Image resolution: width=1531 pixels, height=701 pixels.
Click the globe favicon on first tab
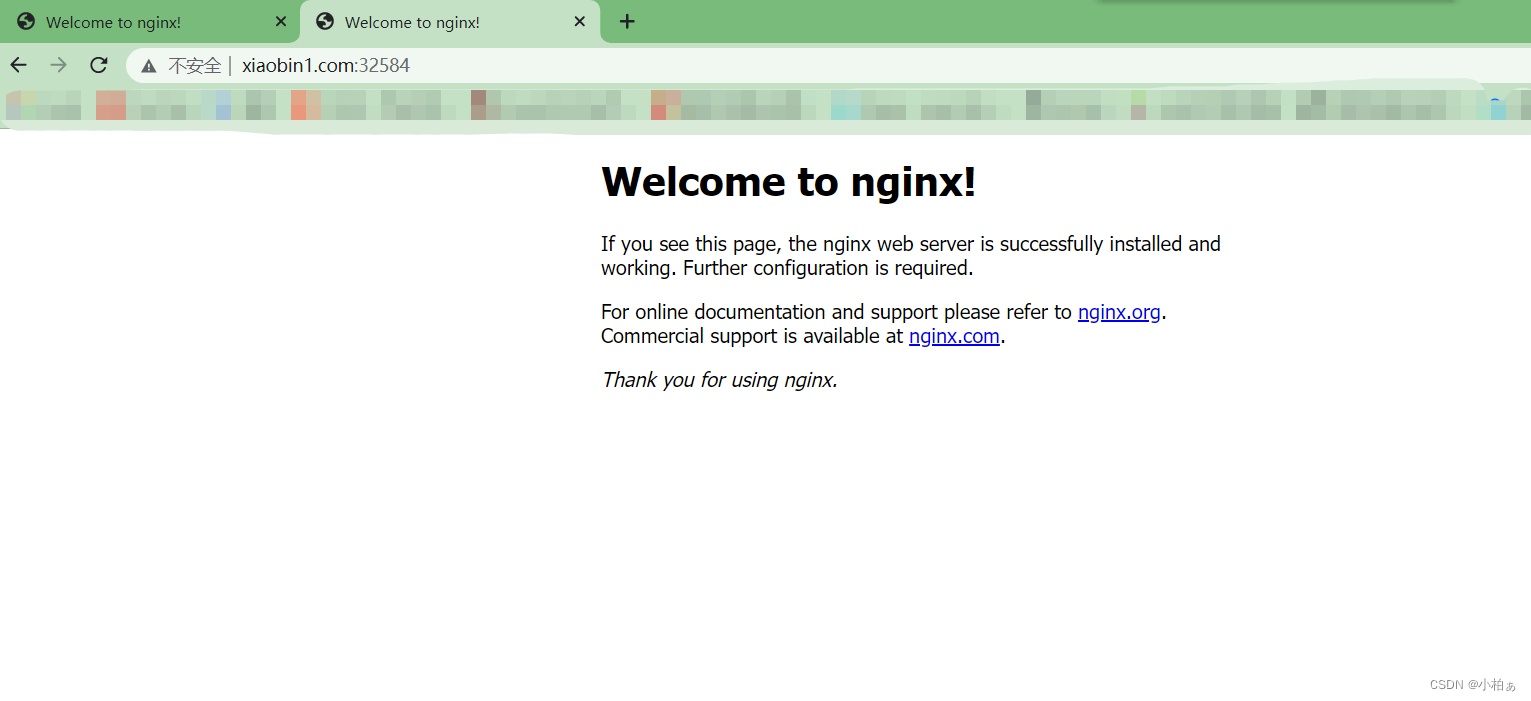(x=26, y=22)
